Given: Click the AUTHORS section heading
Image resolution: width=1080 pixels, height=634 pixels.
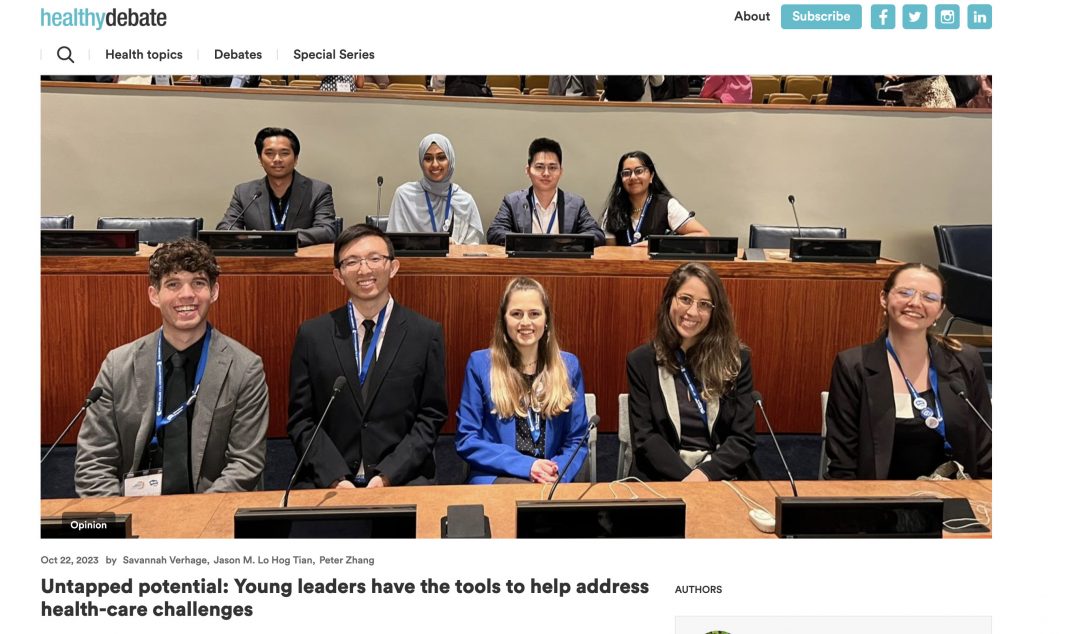Looking at the screenshot, I should (698, 590).
